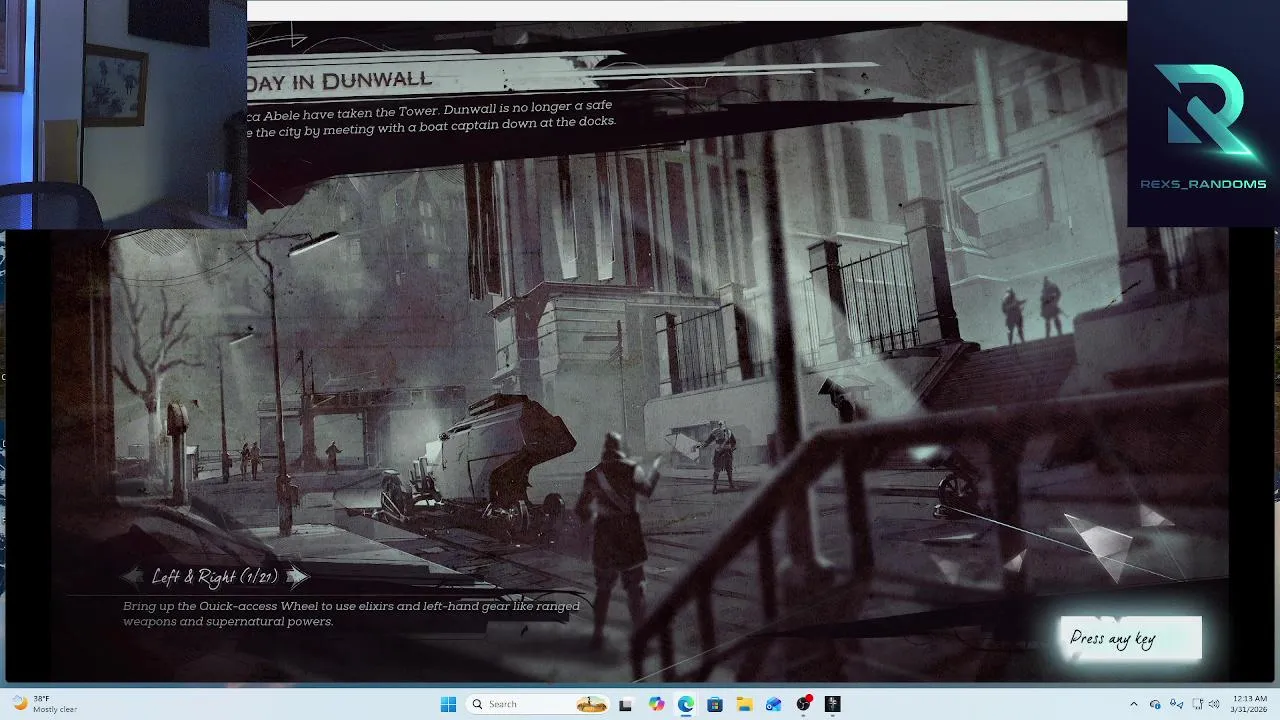
Task: Open Microsoft Store from the taskbar
Action: click(x=715, y=704)
